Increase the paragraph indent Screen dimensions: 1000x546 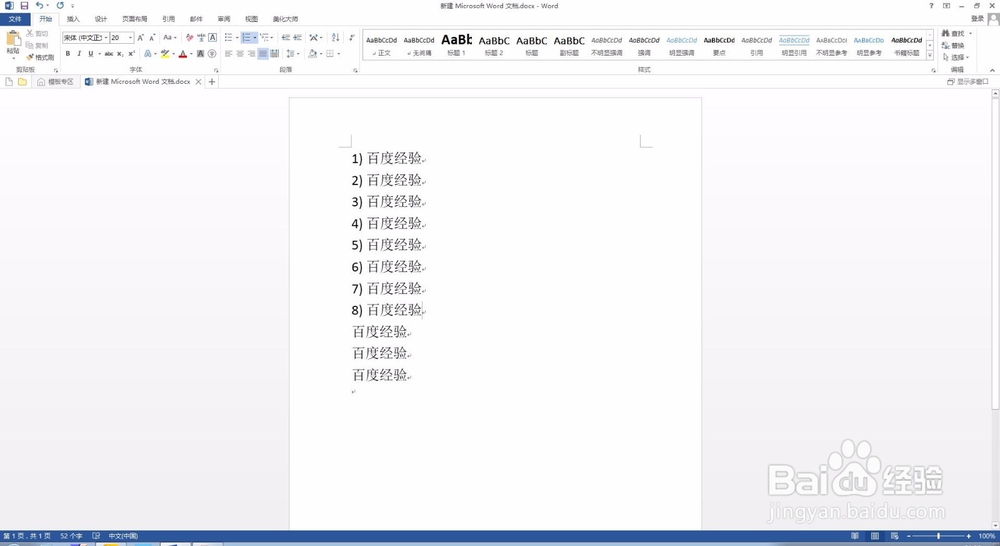click(297, 38)
